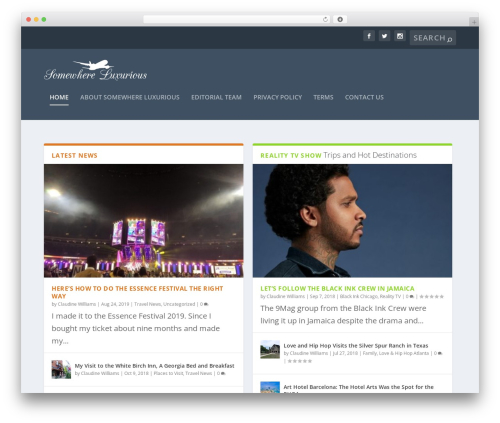
Task: Open the Black Ink Crew portrait image
Action: [352, 221]
